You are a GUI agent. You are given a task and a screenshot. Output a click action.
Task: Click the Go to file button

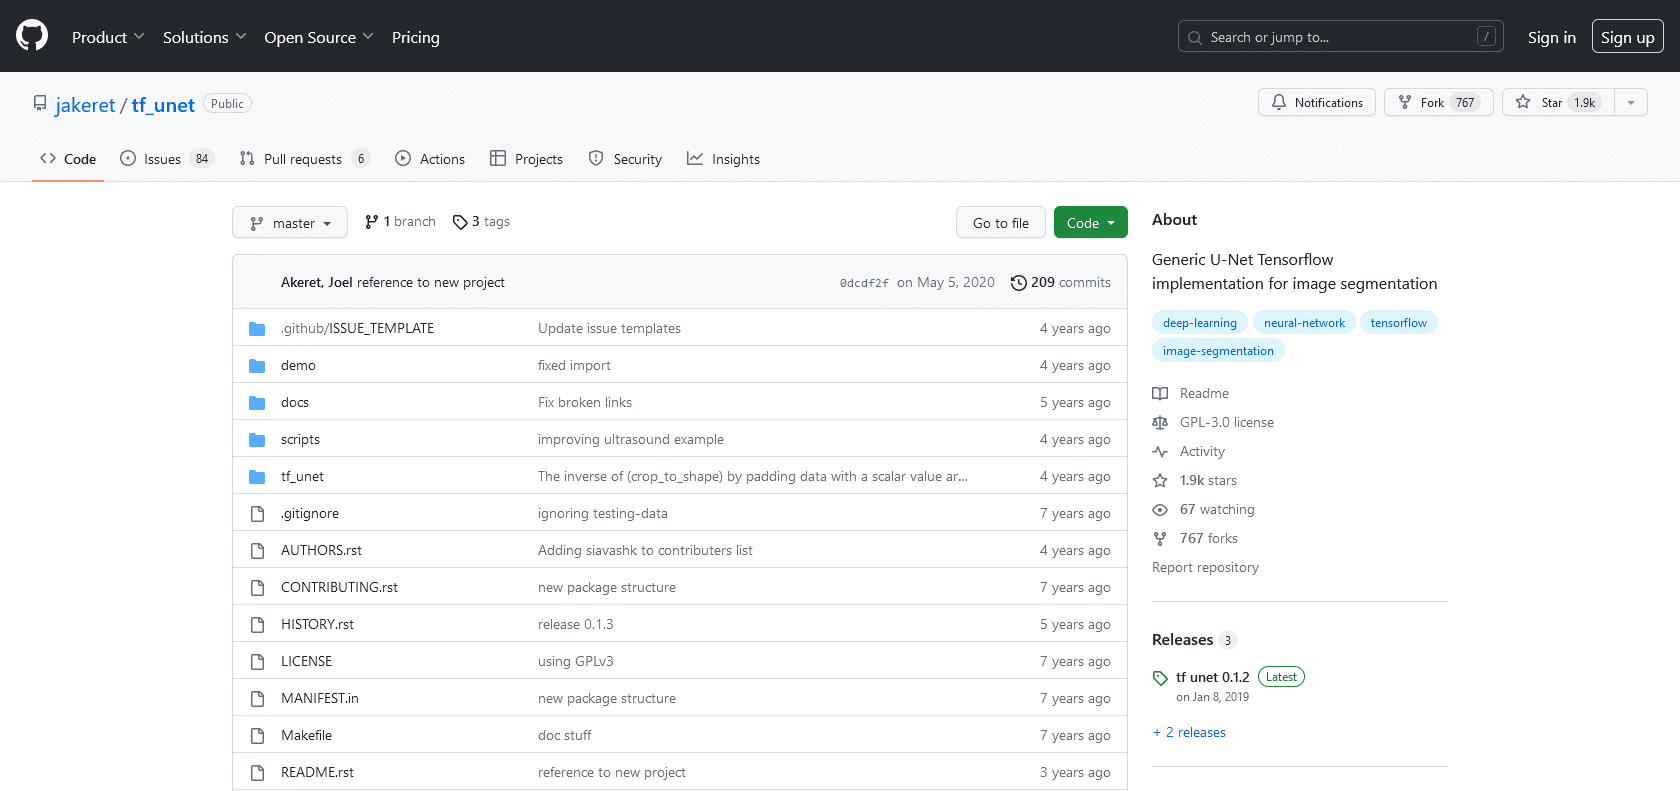point(1000,222)
